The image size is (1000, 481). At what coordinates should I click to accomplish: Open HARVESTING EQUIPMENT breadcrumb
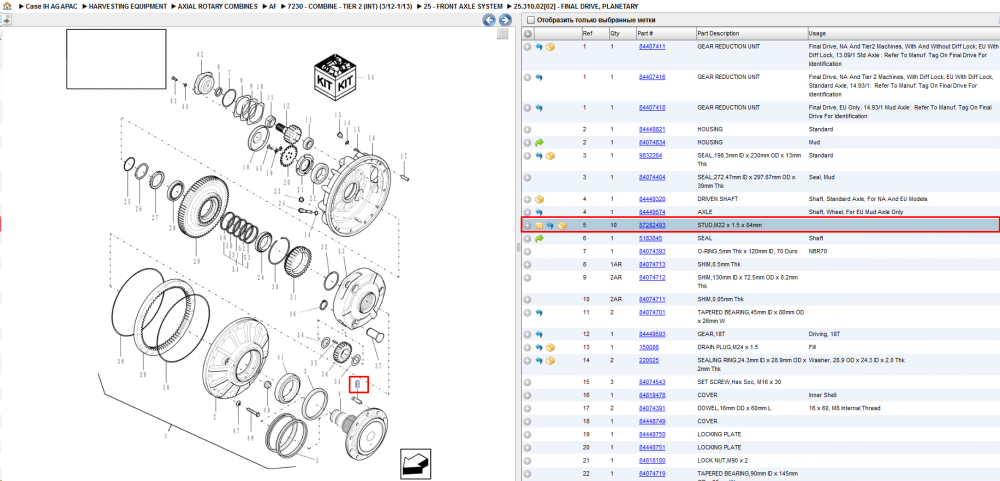[x=128, y=6]
